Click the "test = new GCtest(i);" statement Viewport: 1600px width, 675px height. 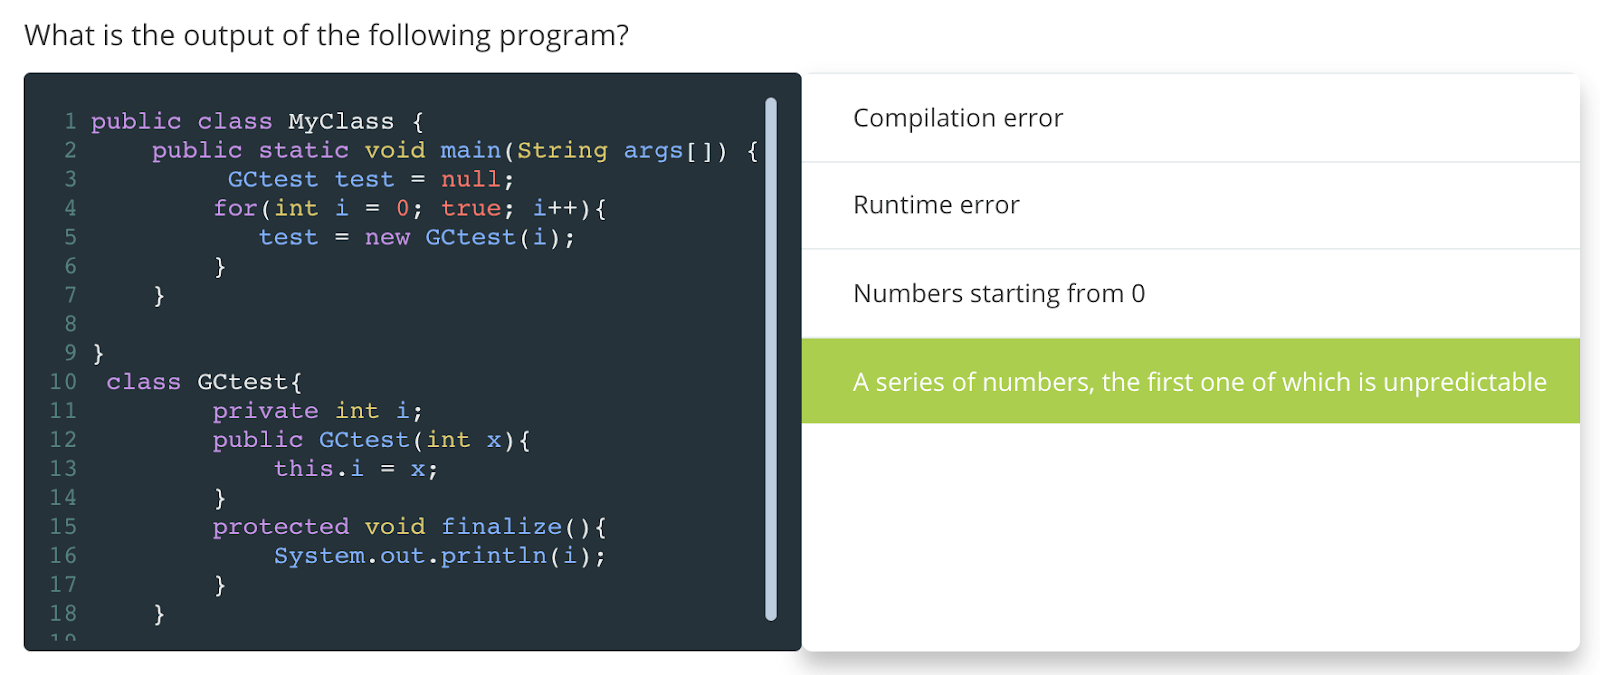(x=416, y=238)
